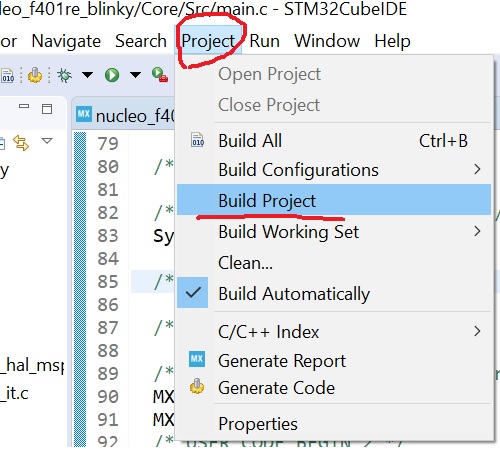500x454 pixels.
Task: Click line 85 in the editor gutter
Action: 108,282
